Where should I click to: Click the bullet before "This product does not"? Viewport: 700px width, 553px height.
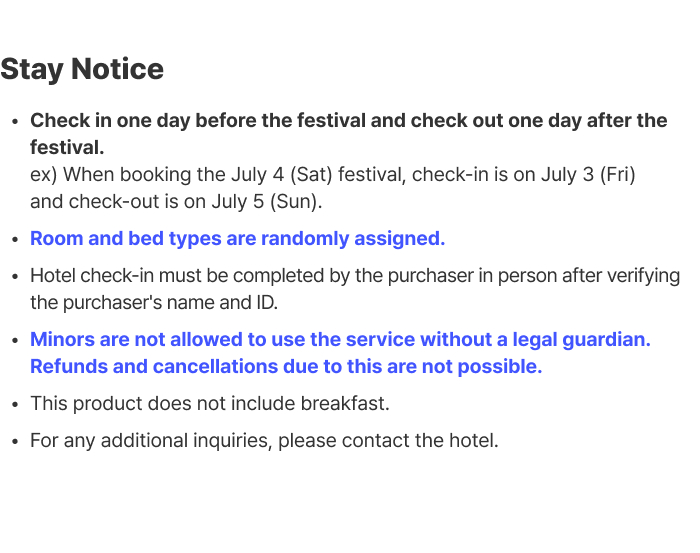pos(15,405)
